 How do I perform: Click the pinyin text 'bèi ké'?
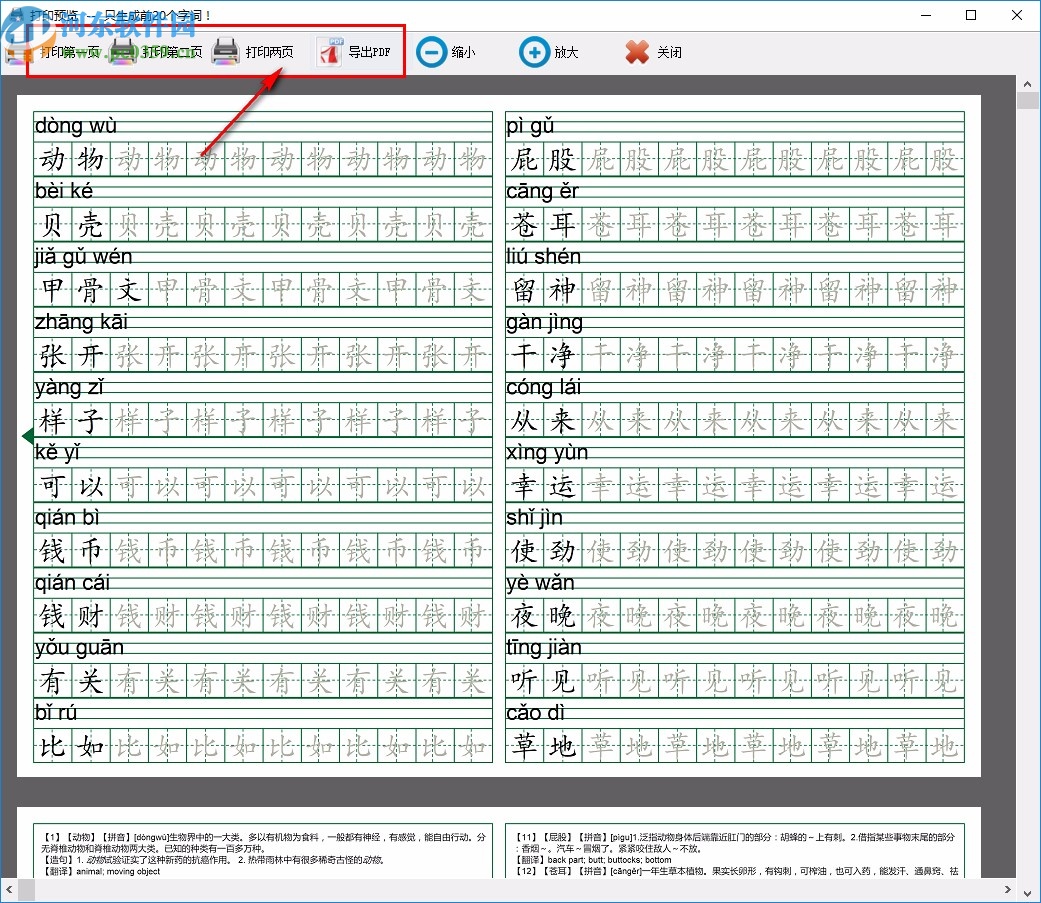pyautogui.click(x=64, y=191)
